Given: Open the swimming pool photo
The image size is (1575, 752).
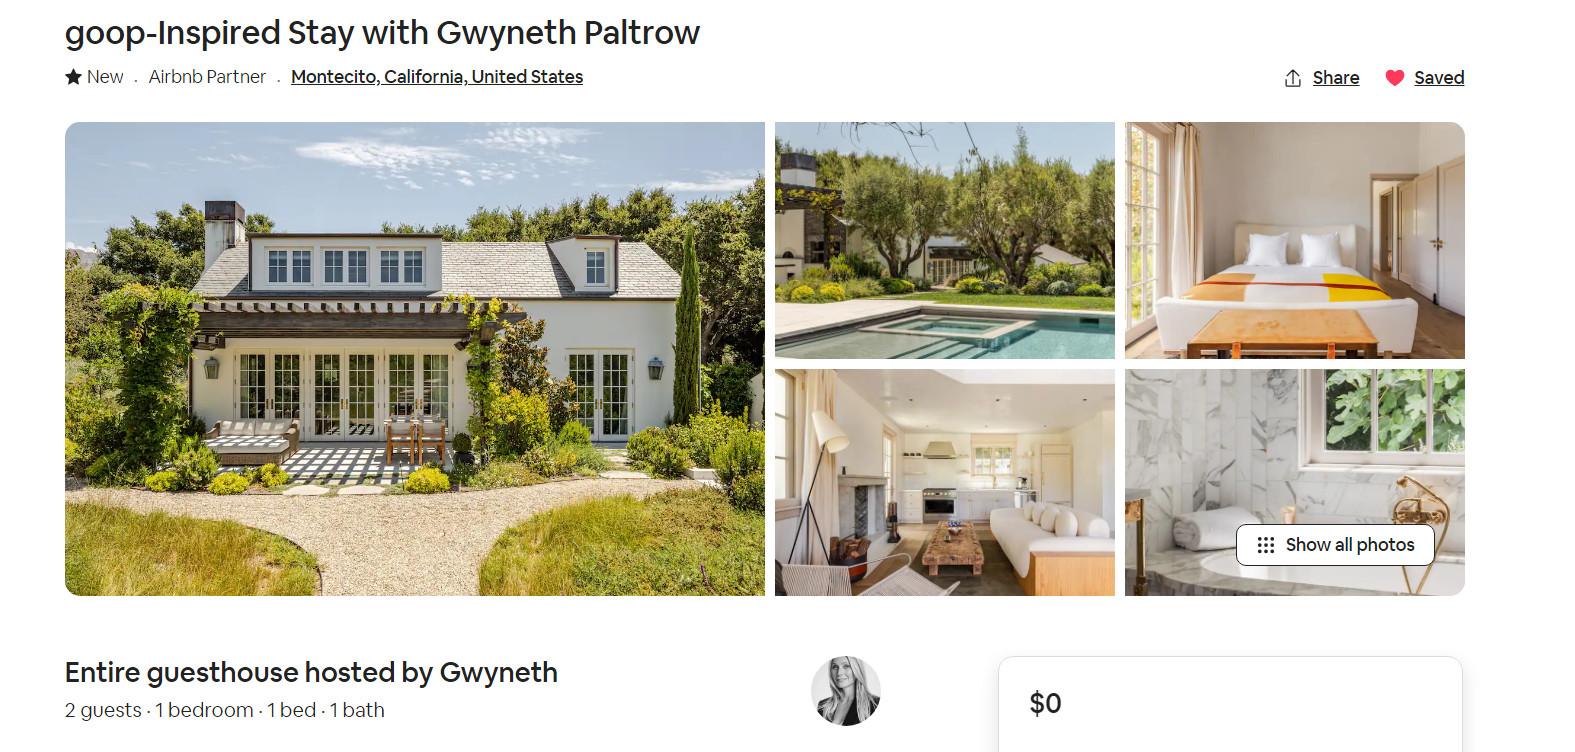Looking at the screenshot, I should coord(945,240).
